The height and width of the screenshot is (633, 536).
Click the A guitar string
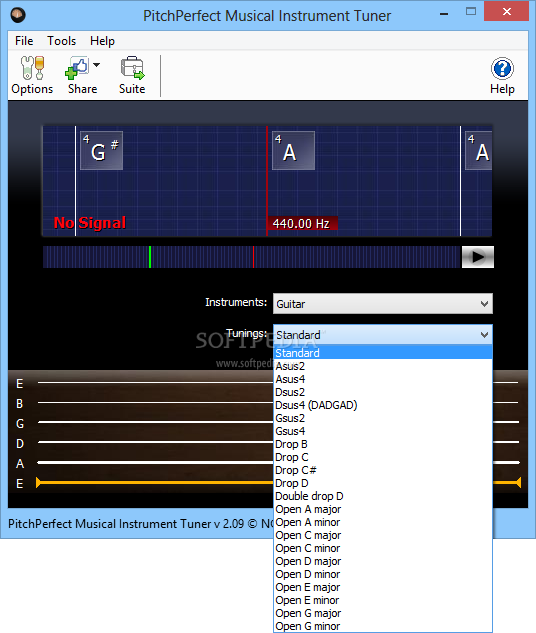(x=155, y=462)
